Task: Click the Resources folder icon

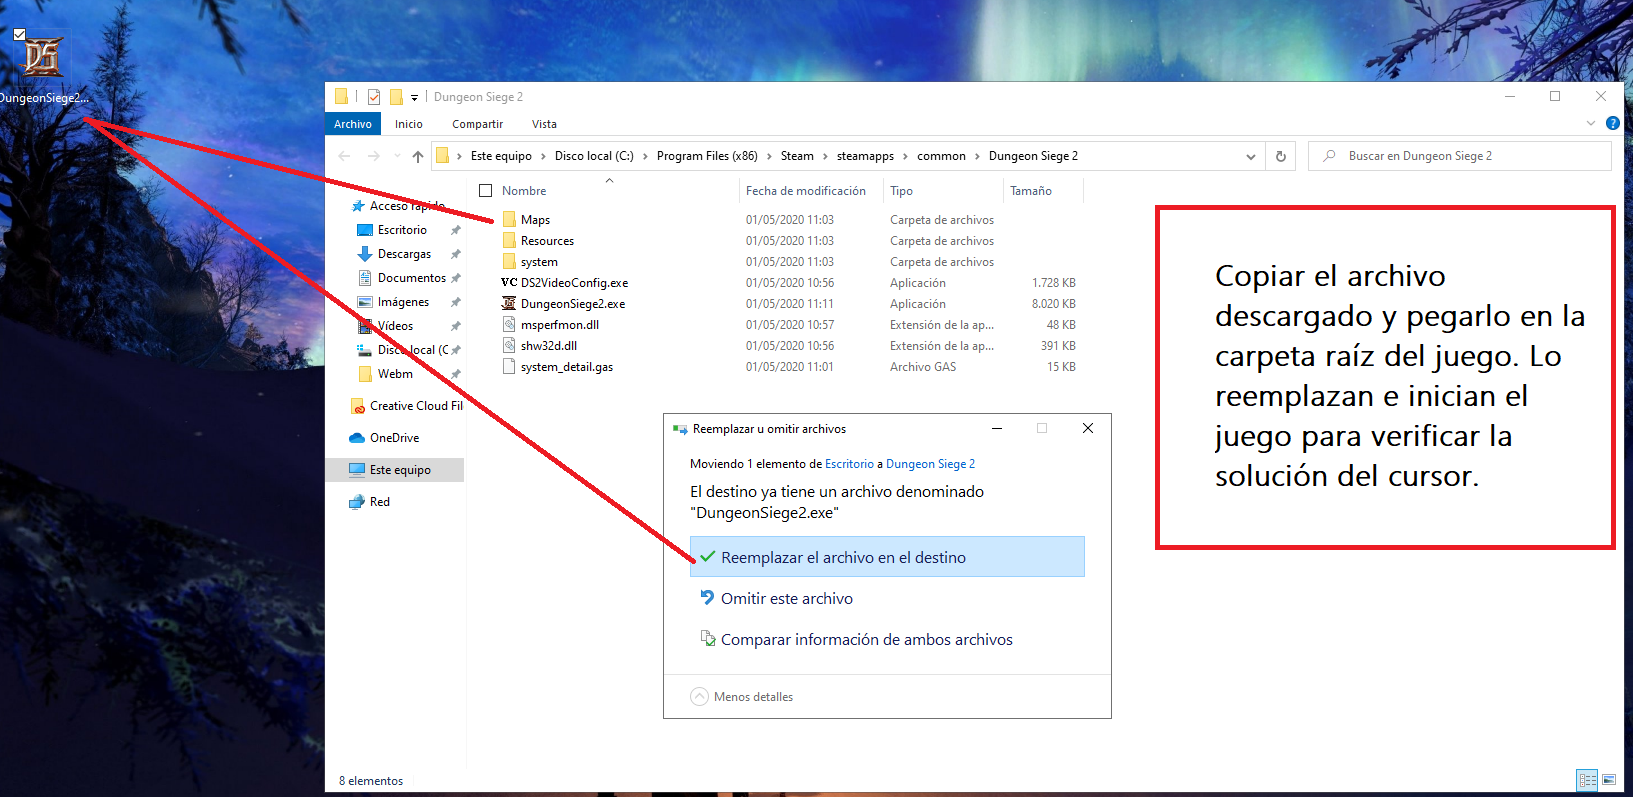Action: [509, 240]
